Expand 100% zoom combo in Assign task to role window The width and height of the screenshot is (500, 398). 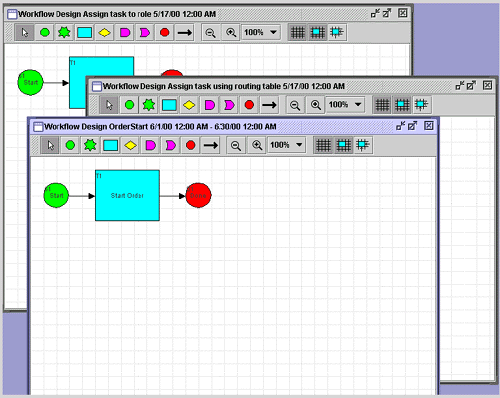coord(261,32)
